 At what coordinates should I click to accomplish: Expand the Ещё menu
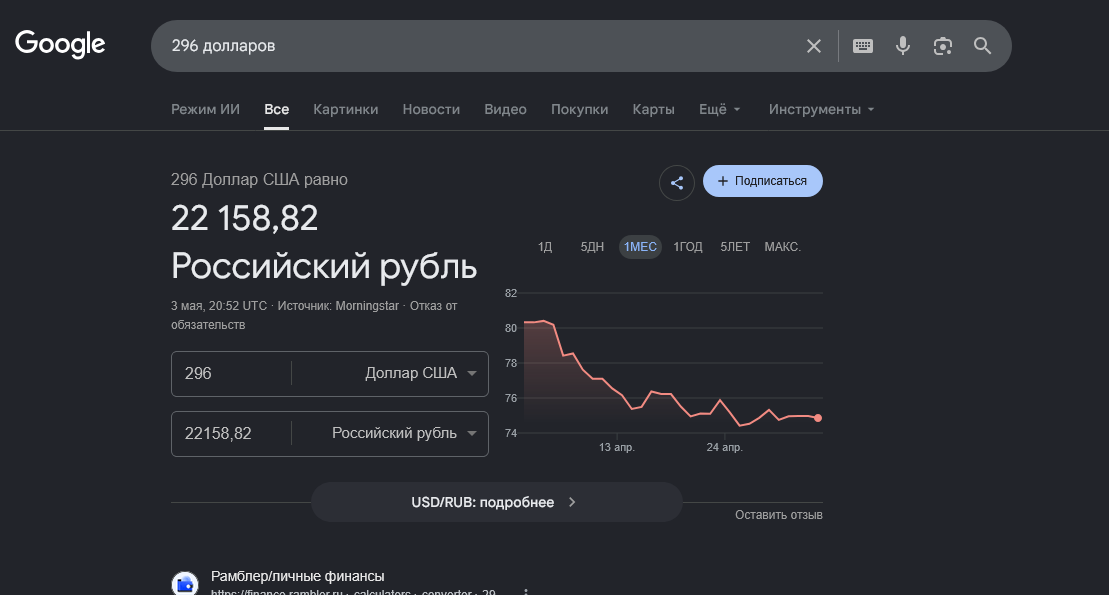click(x=719, y=110)
